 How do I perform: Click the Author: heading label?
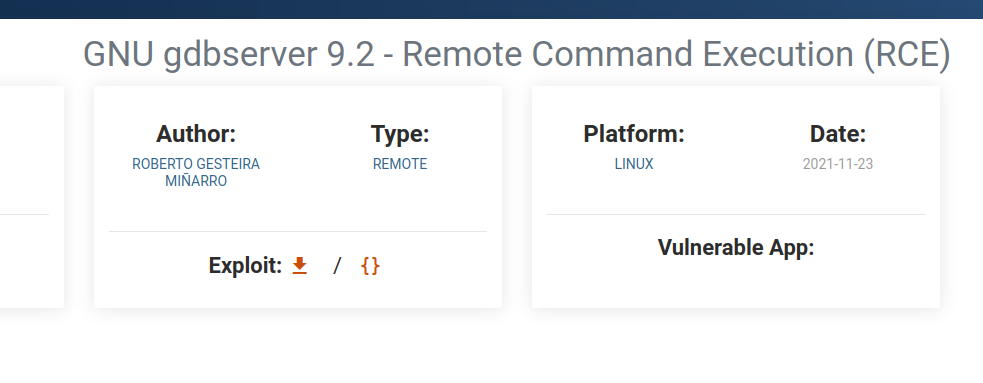196,134
